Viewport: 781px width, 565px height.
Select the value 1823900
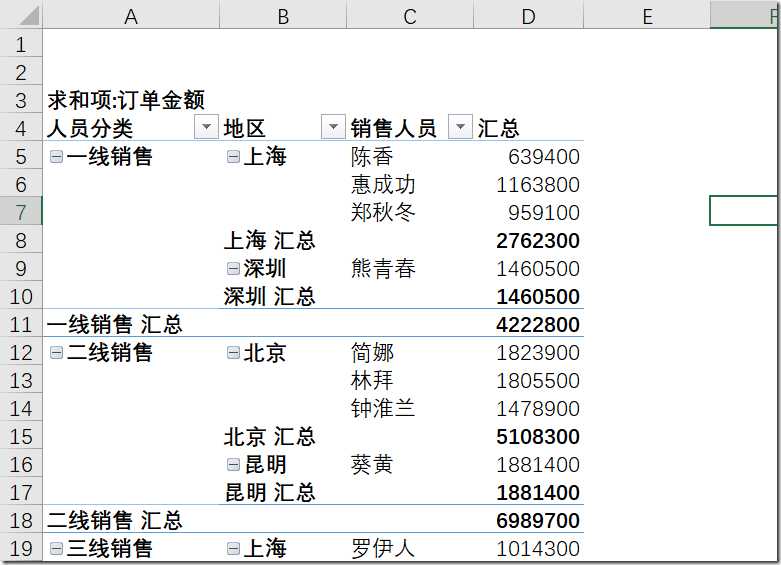(x=538, y=353)
